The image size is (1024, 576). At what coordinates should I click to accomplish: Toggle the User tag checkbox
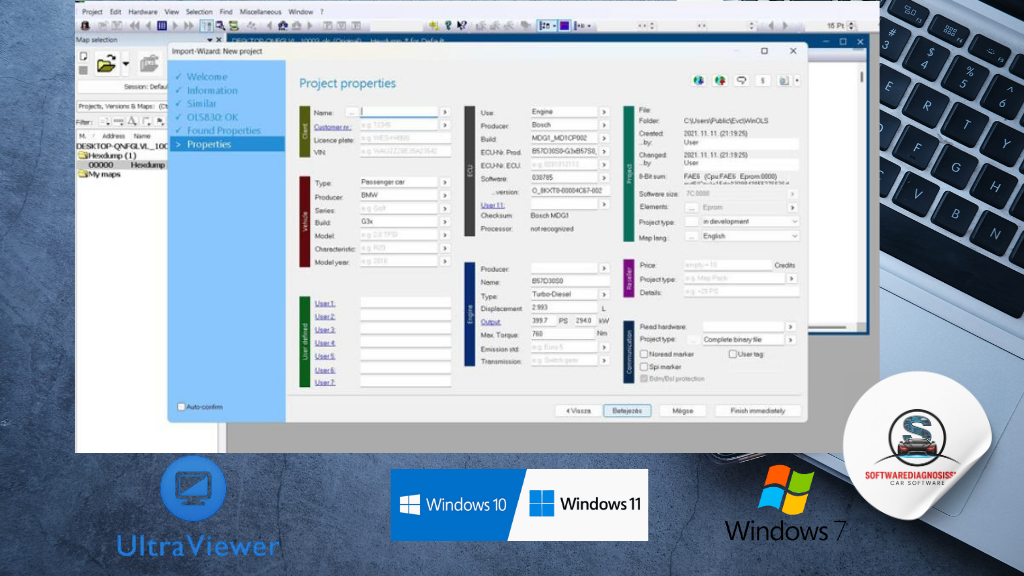(x=732, y=354)
